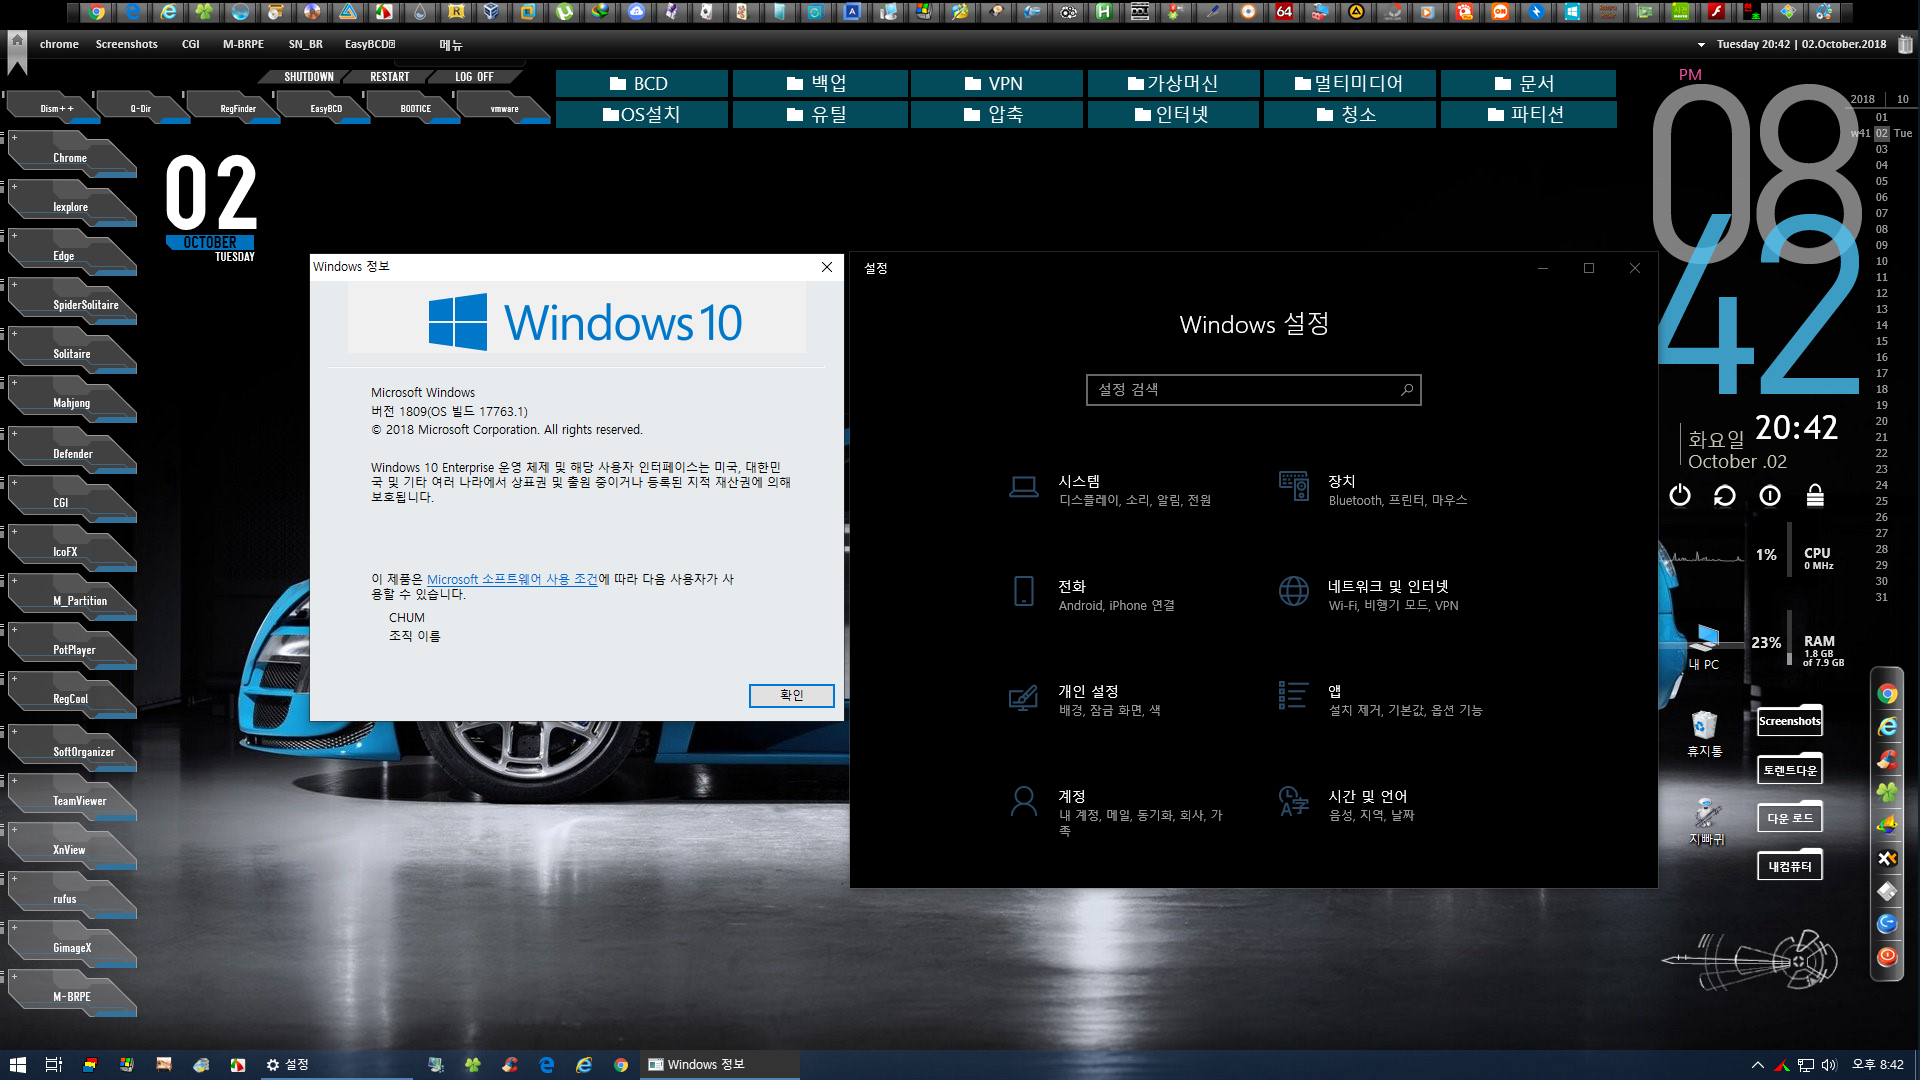
Task: Open the SN_BR menu item
Action: coord(305,44)
